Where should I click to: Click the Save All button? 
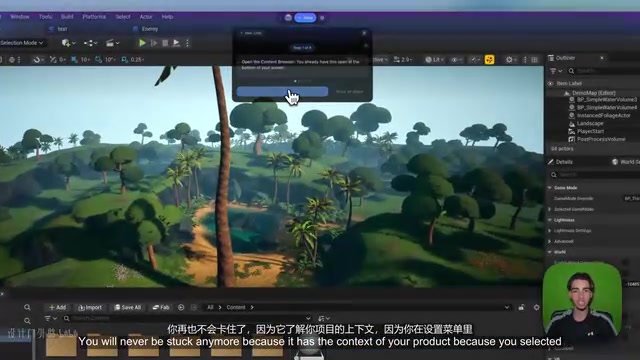(127, 307)
